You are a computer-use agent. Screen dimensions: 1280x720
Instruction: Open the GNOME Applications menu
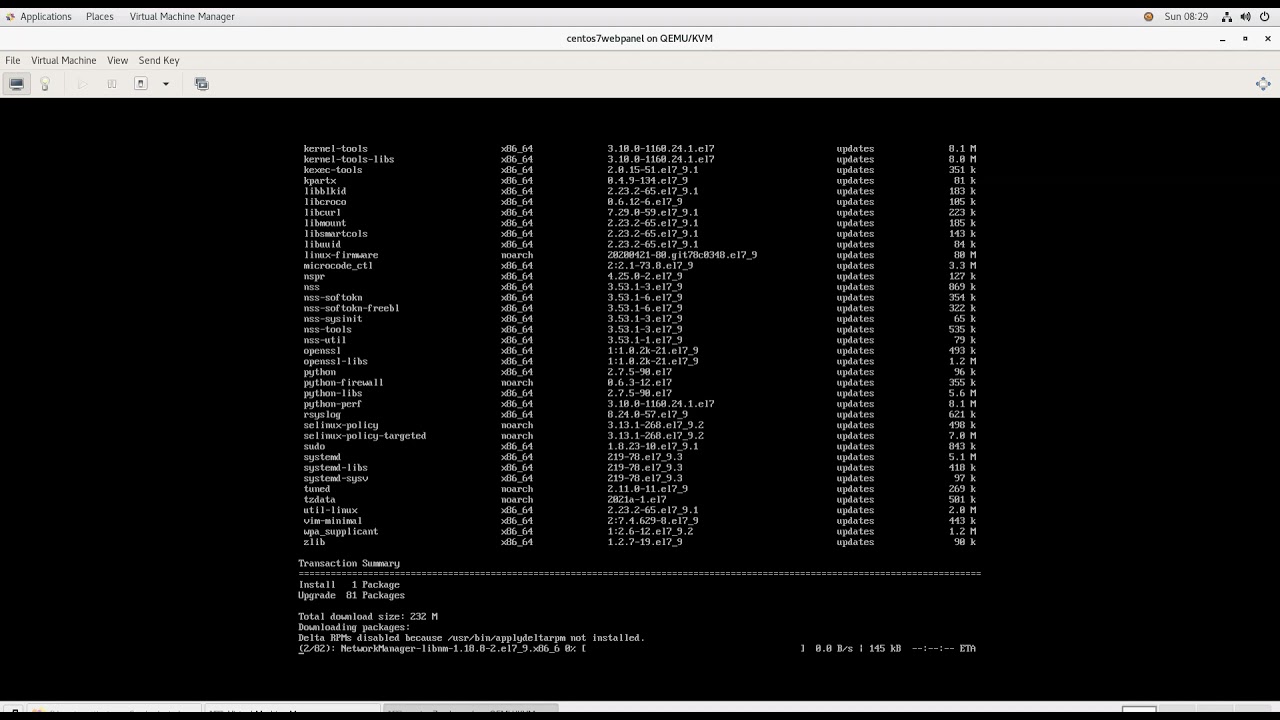click(38, 16)
